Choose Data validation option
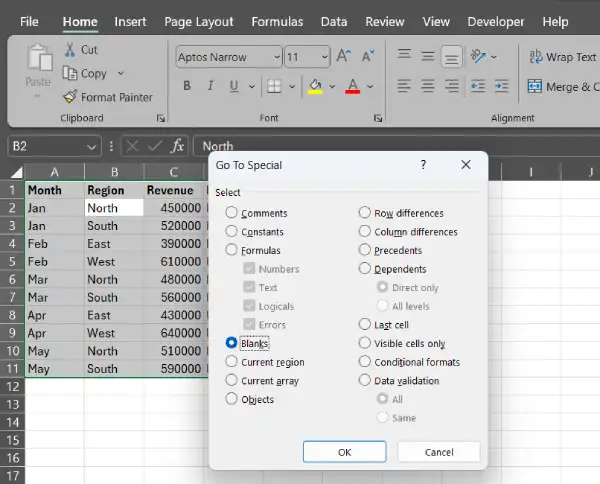The height and width of the screenshot is (484, 600). pyautogui.click(x=364, y=380)
